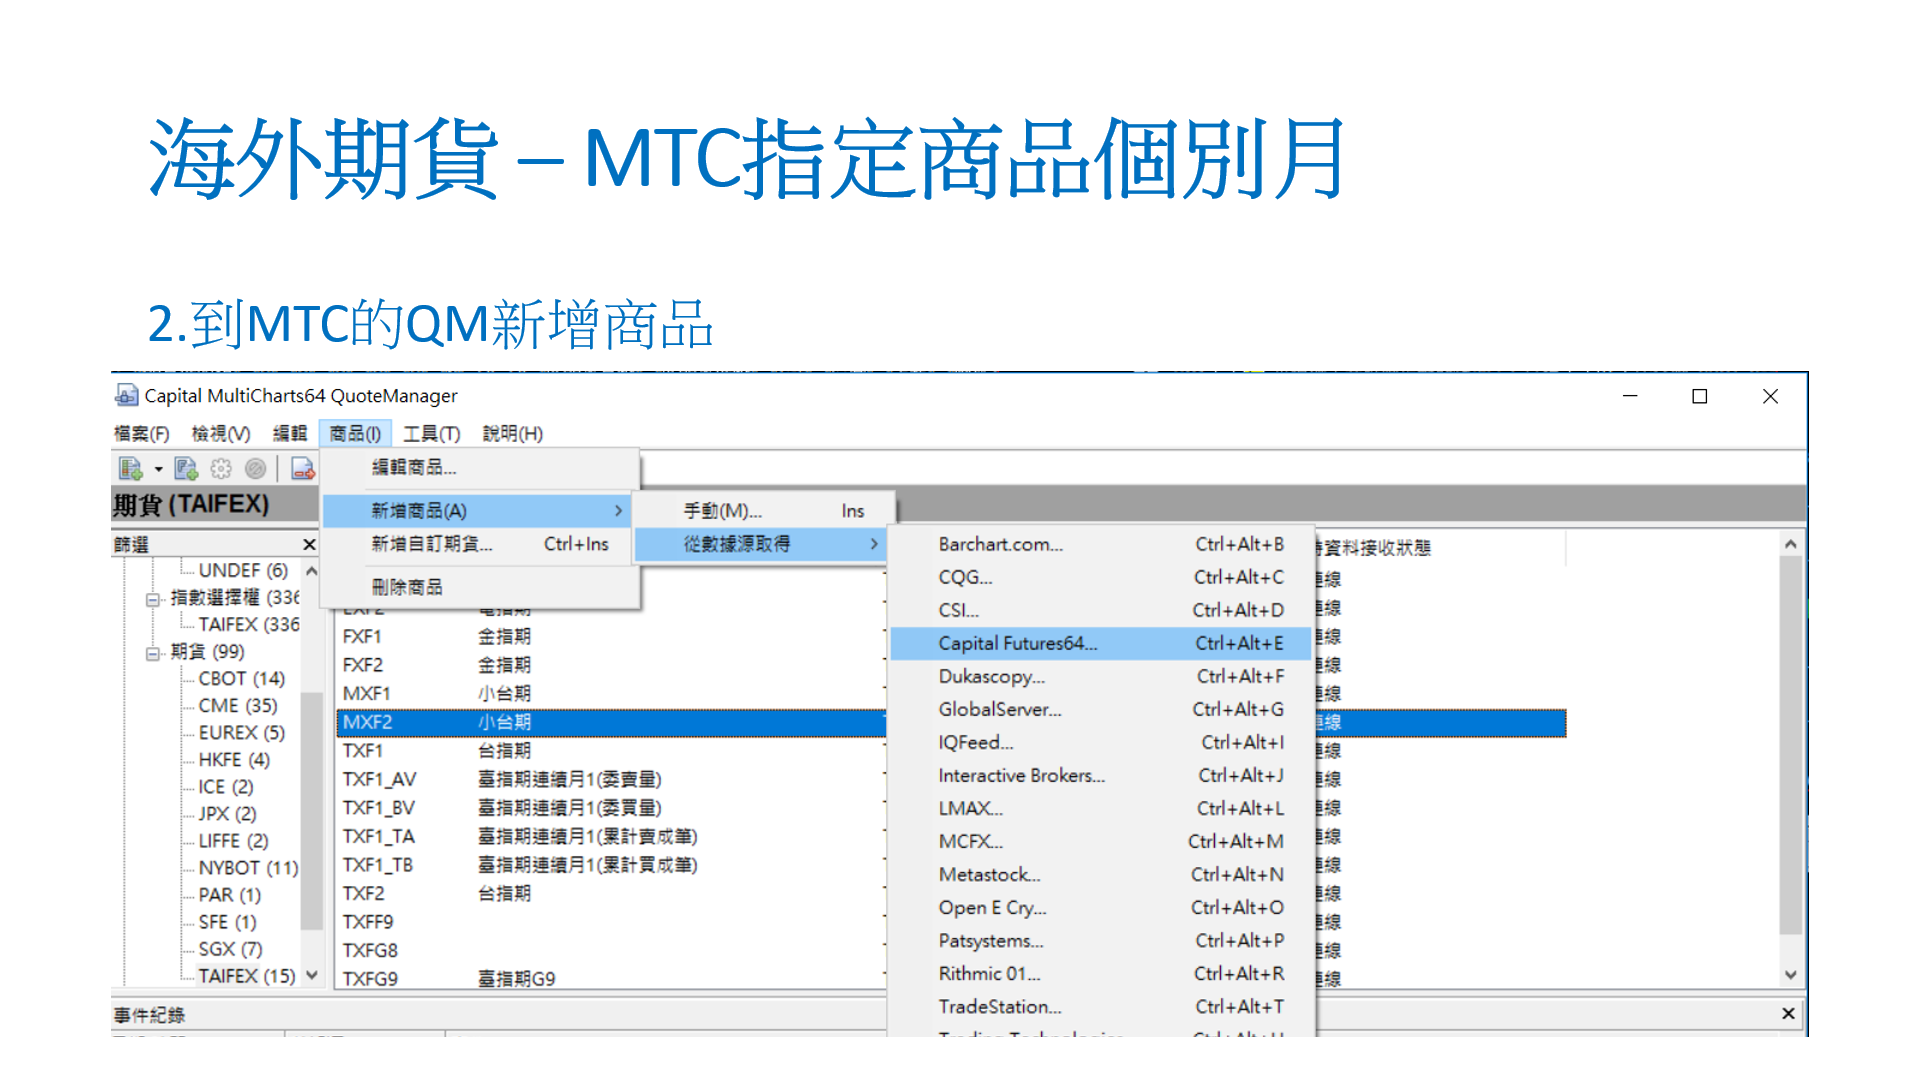Screen dimensions: 1920x1080
Task: Select the TXFG9 臺指期G9 row
Action: click(611, 978)
